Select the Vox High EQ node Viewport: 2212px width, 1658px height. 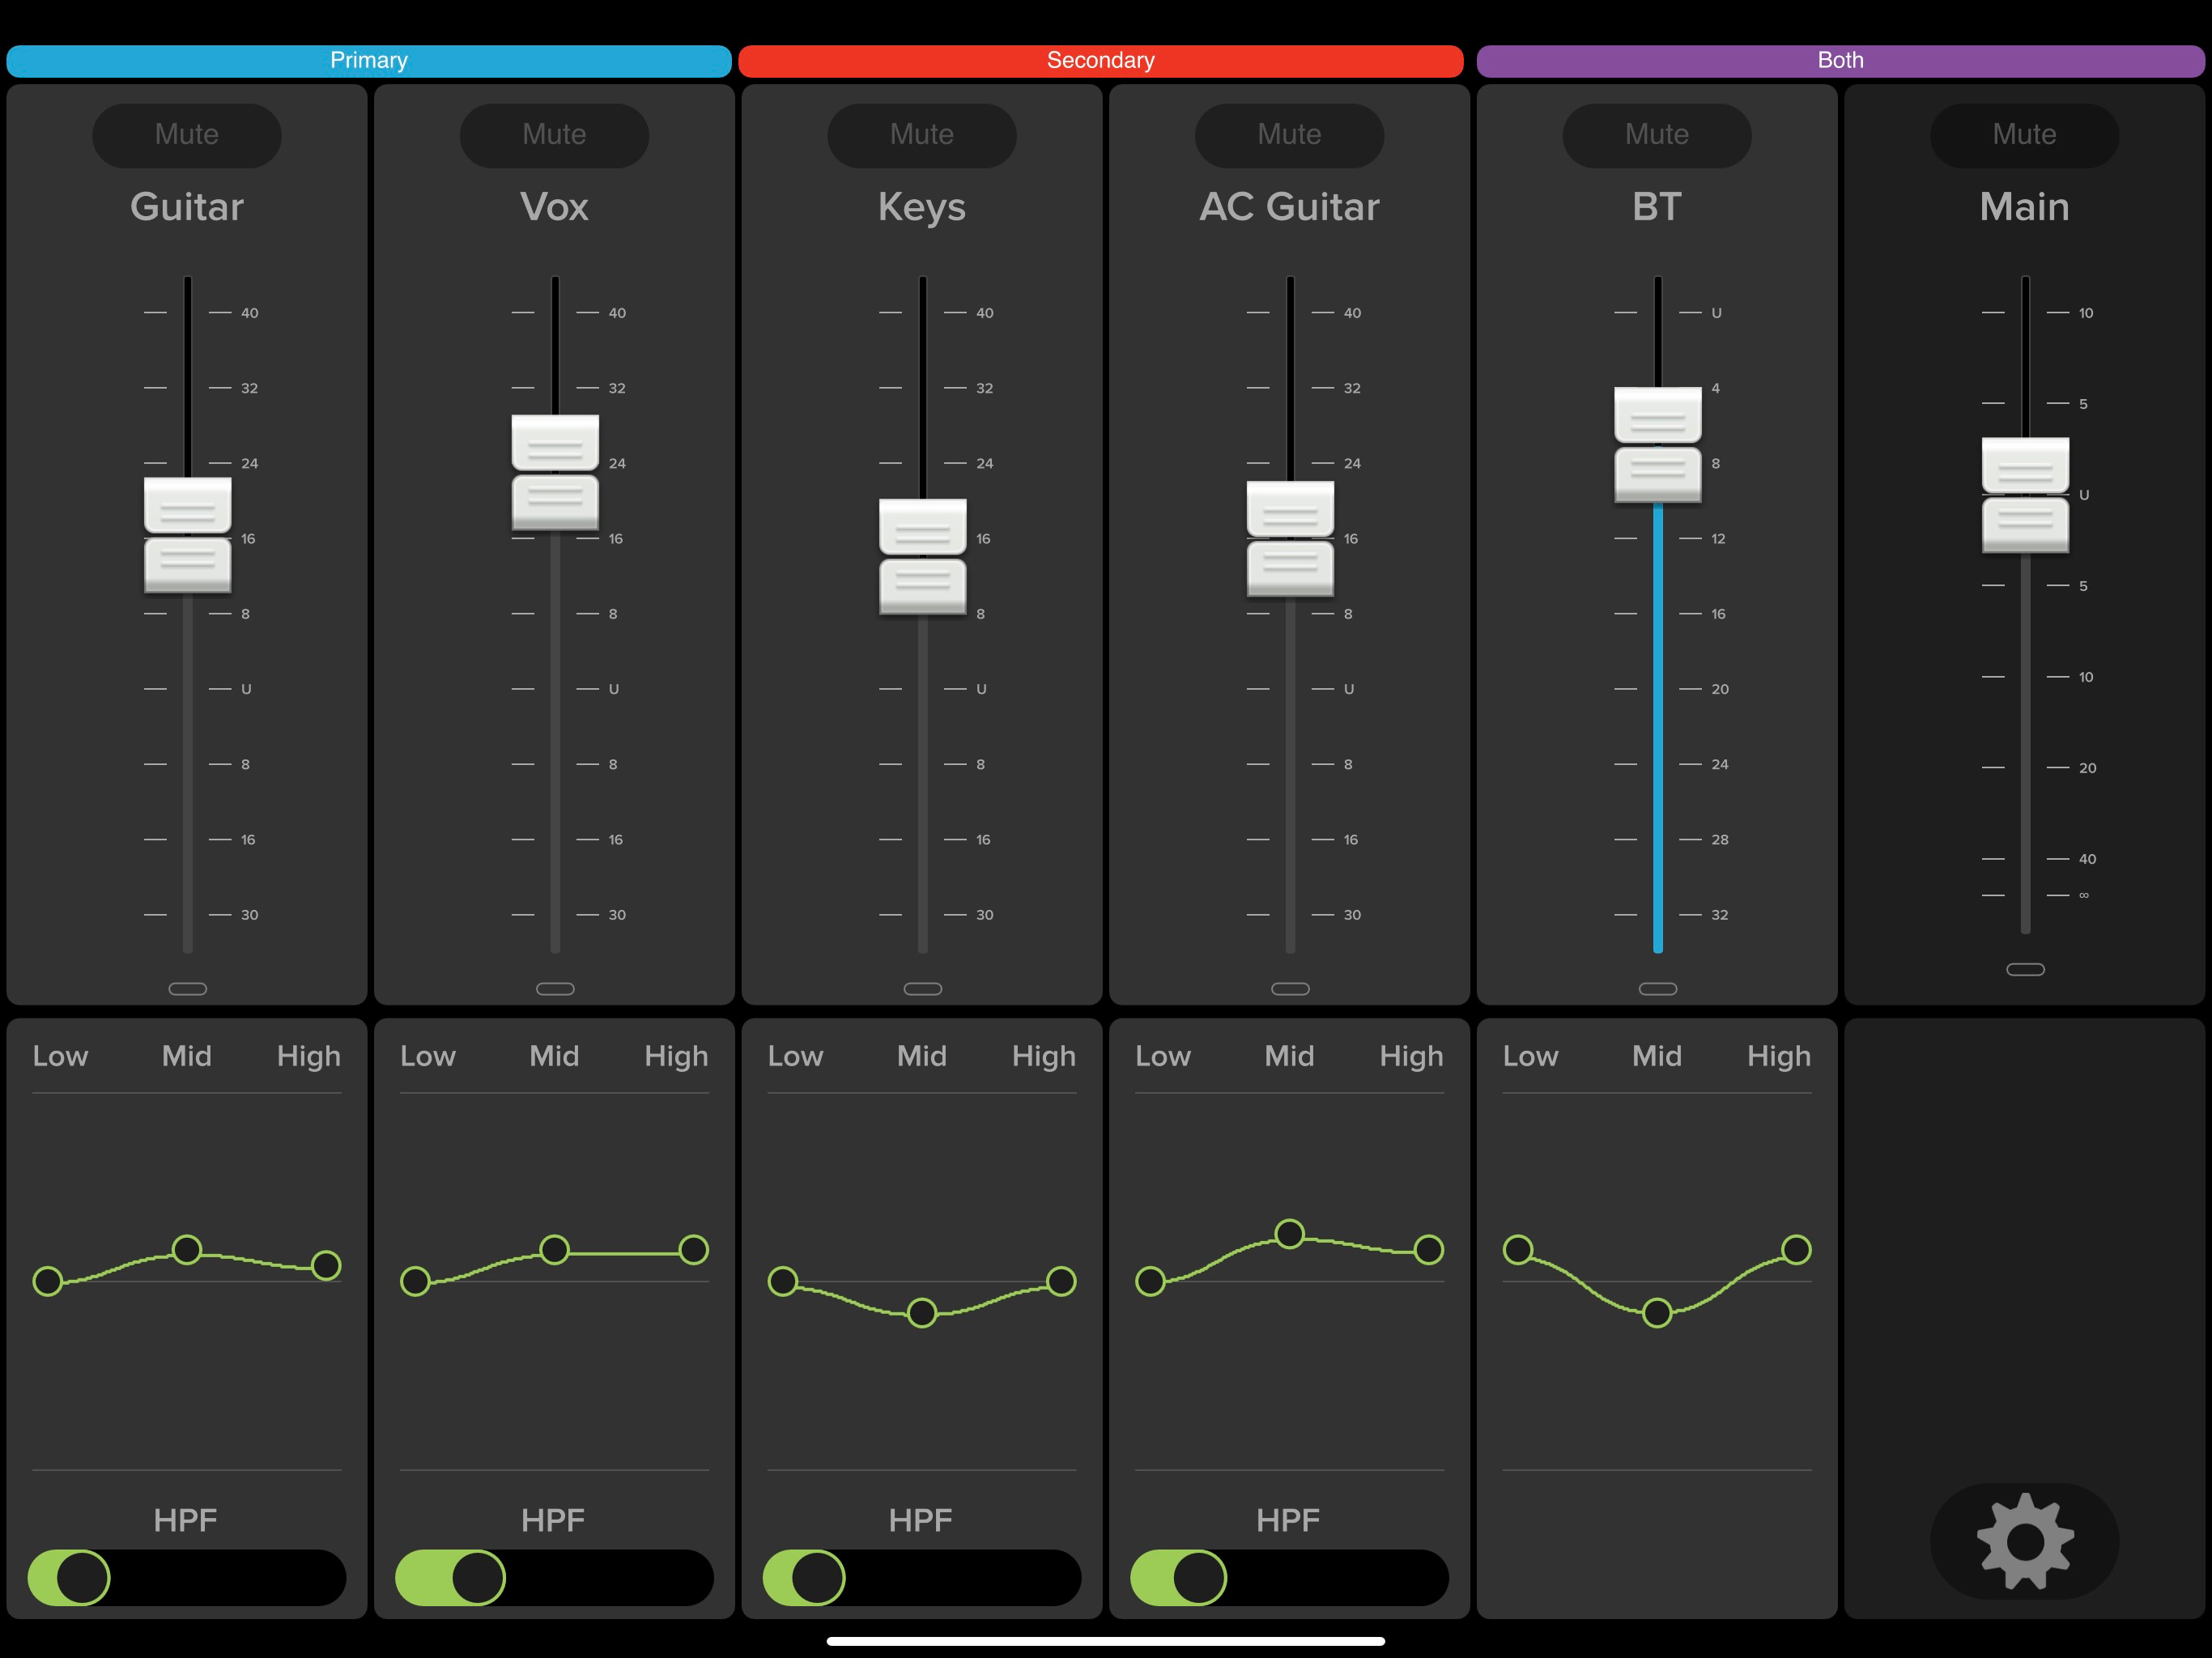coord(693,1249)
